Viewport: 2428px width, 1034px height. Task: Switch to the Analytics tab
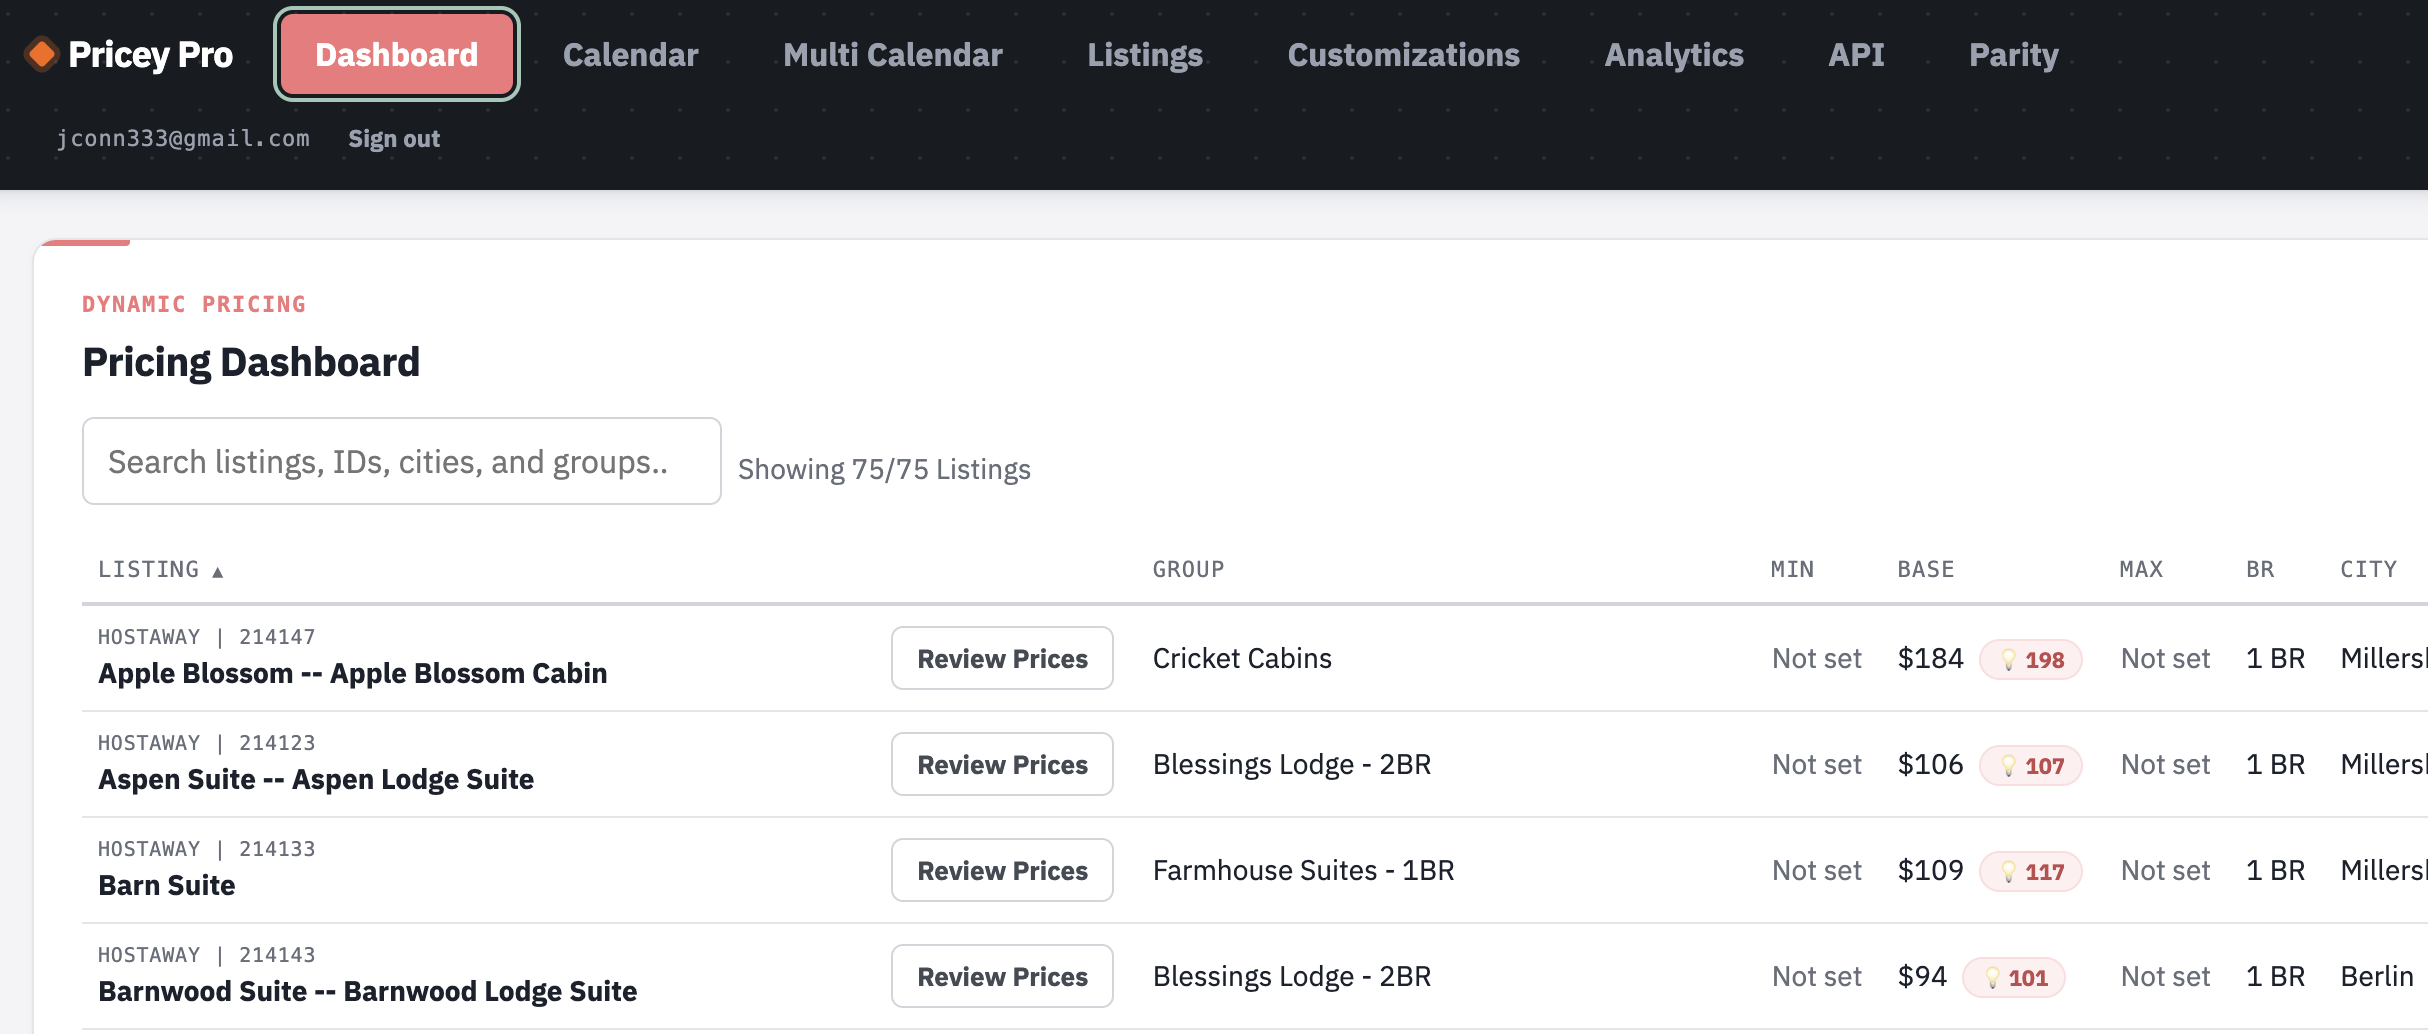1674,54
